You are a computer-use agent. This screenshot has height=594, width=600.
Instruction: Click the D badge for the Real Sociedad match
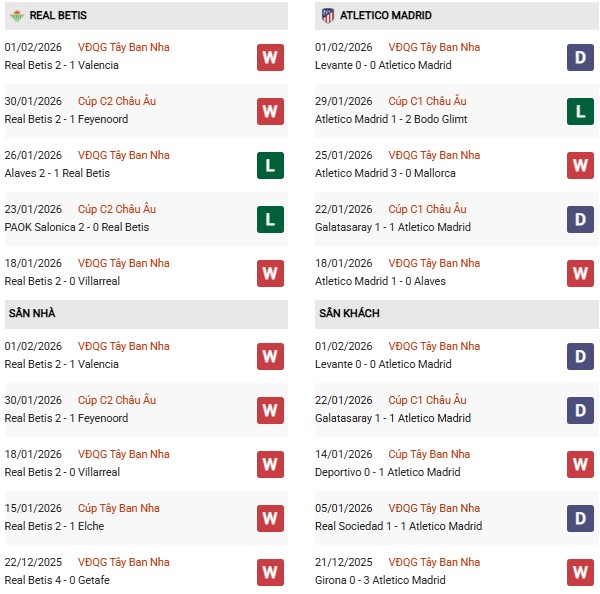581,518
